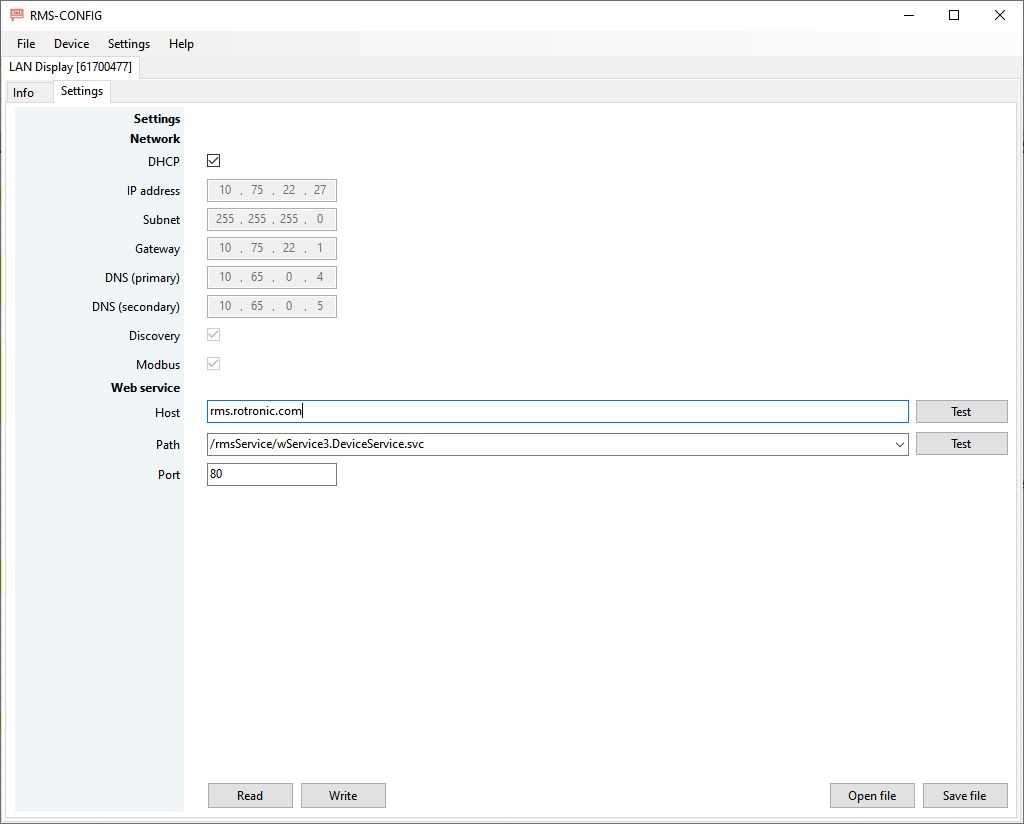Click the Modbus label text
This screenshot has width=1024, height=824.
[x=158, y=365]
